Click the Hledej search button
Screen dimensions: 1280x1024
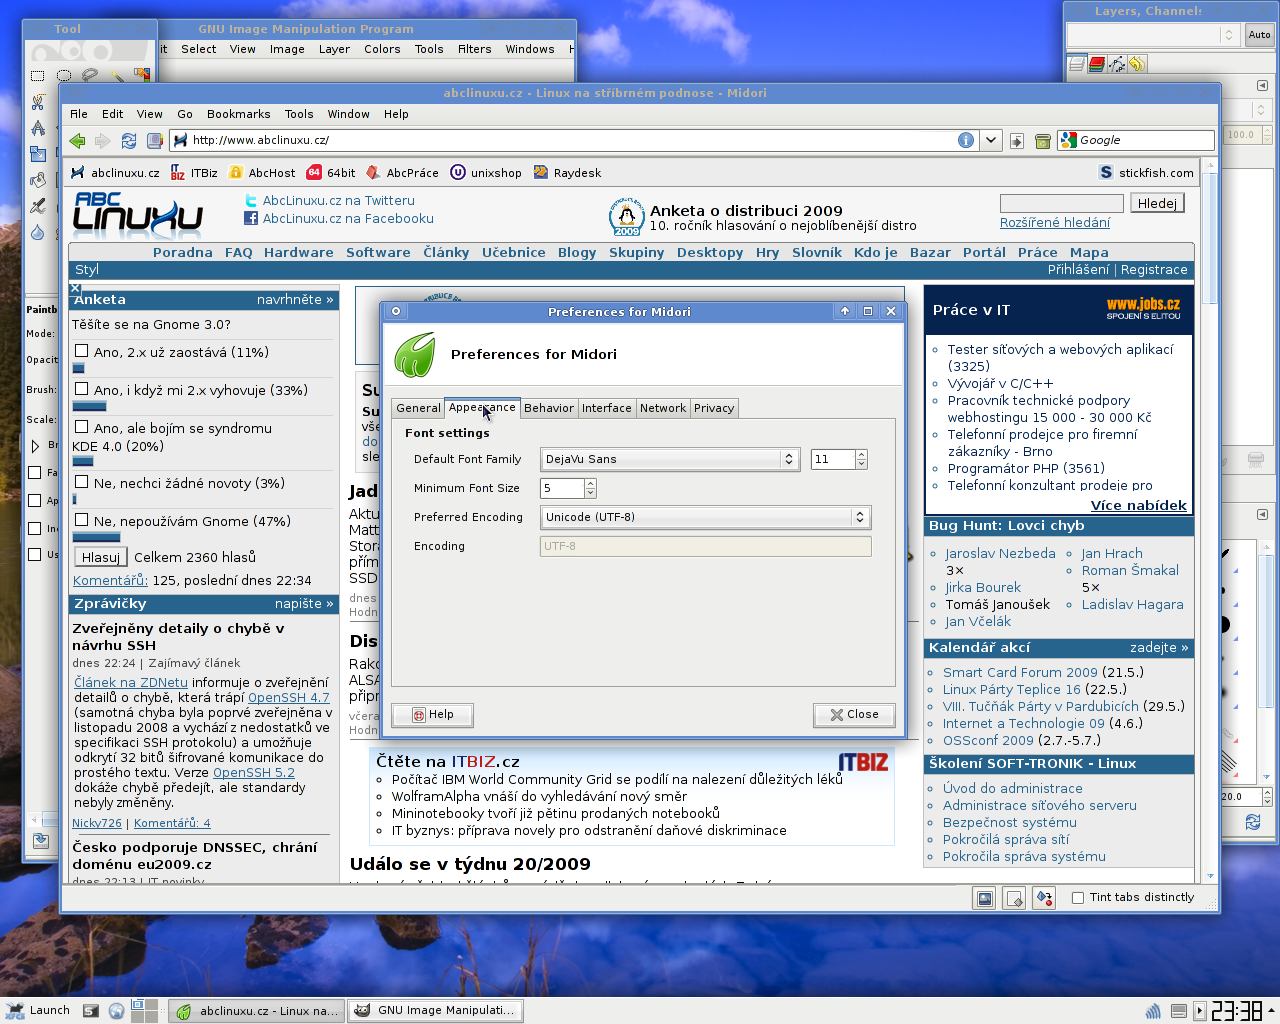(x=1157, y=203)
